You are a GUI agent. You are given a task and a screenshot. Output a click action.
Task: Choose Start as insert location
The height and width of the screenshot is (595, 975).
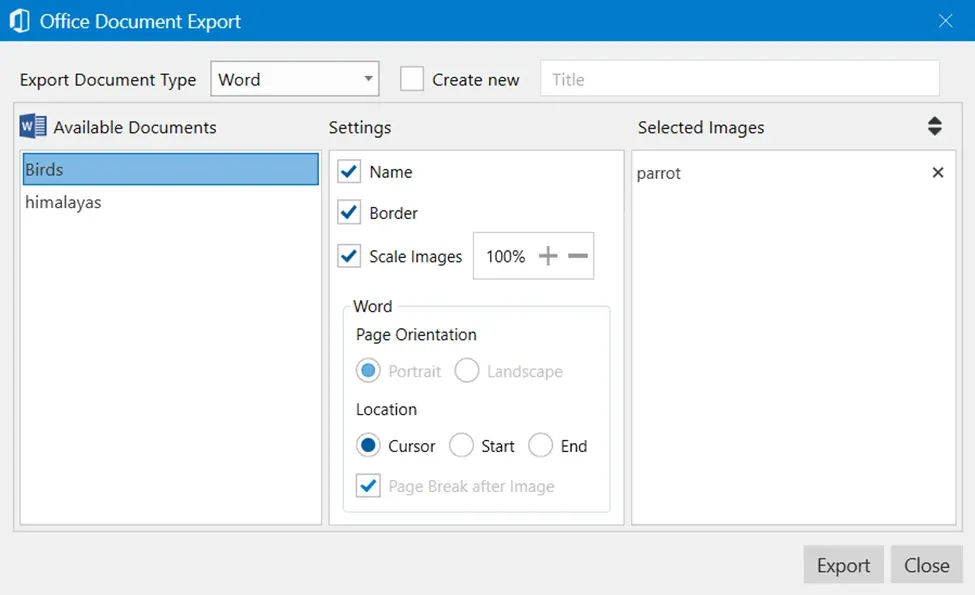coord(461,446)
